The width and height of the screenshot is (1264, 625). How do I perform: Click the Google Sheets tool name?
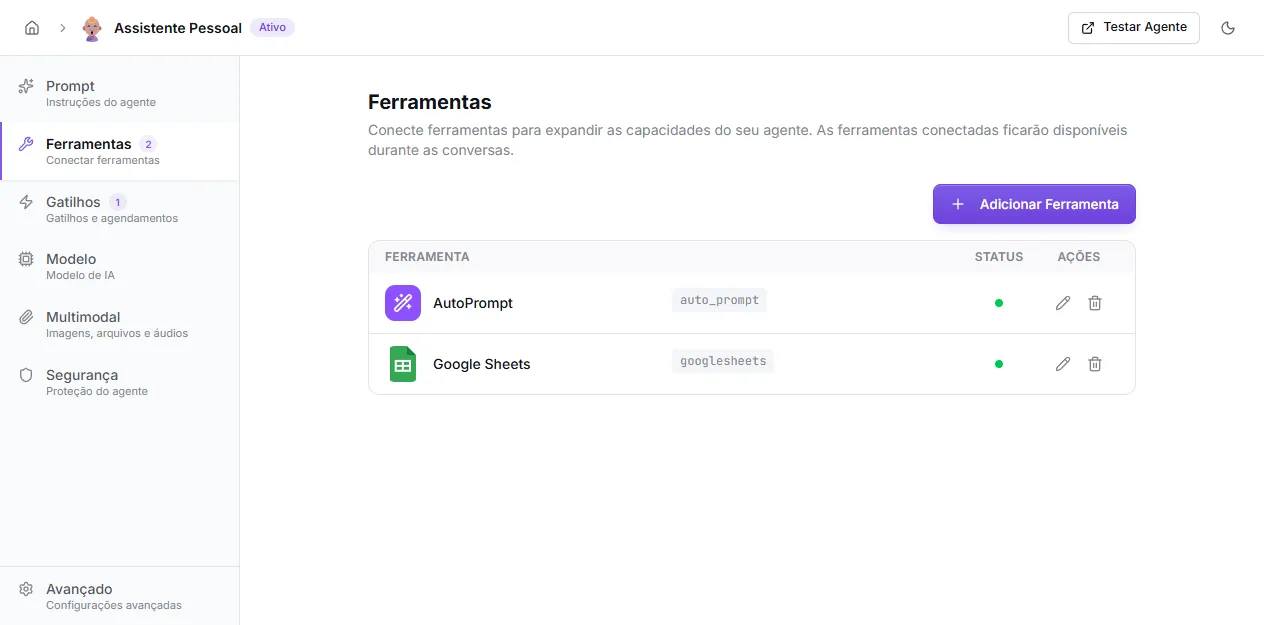pyautogui.click(x=482, y=364)
